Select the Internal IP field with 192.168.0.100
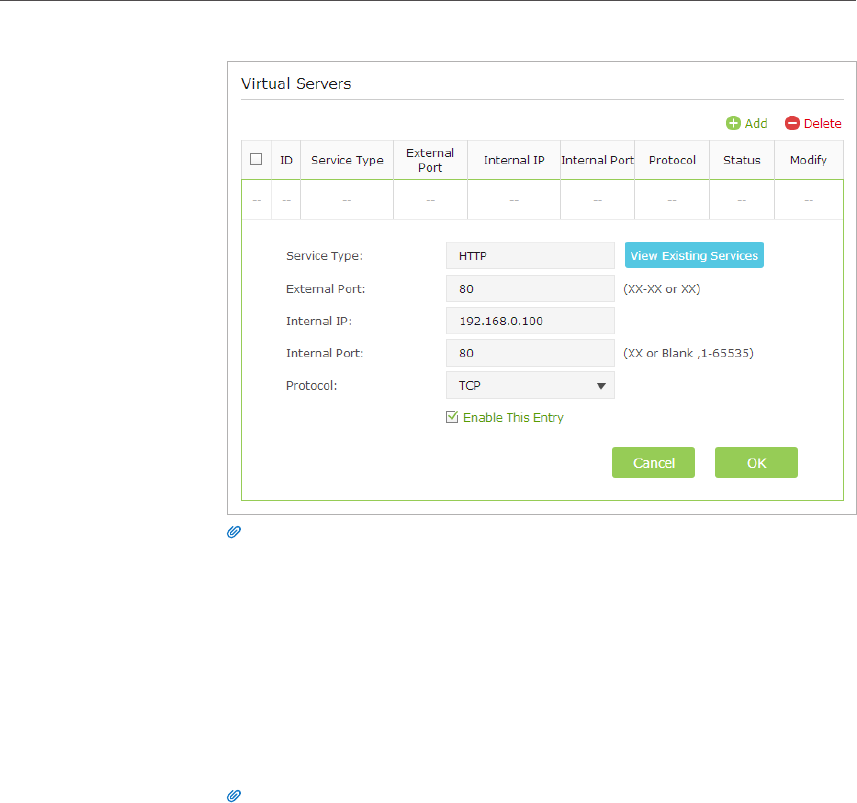This screenshot has width=857, height=803. tap(530, 321)
